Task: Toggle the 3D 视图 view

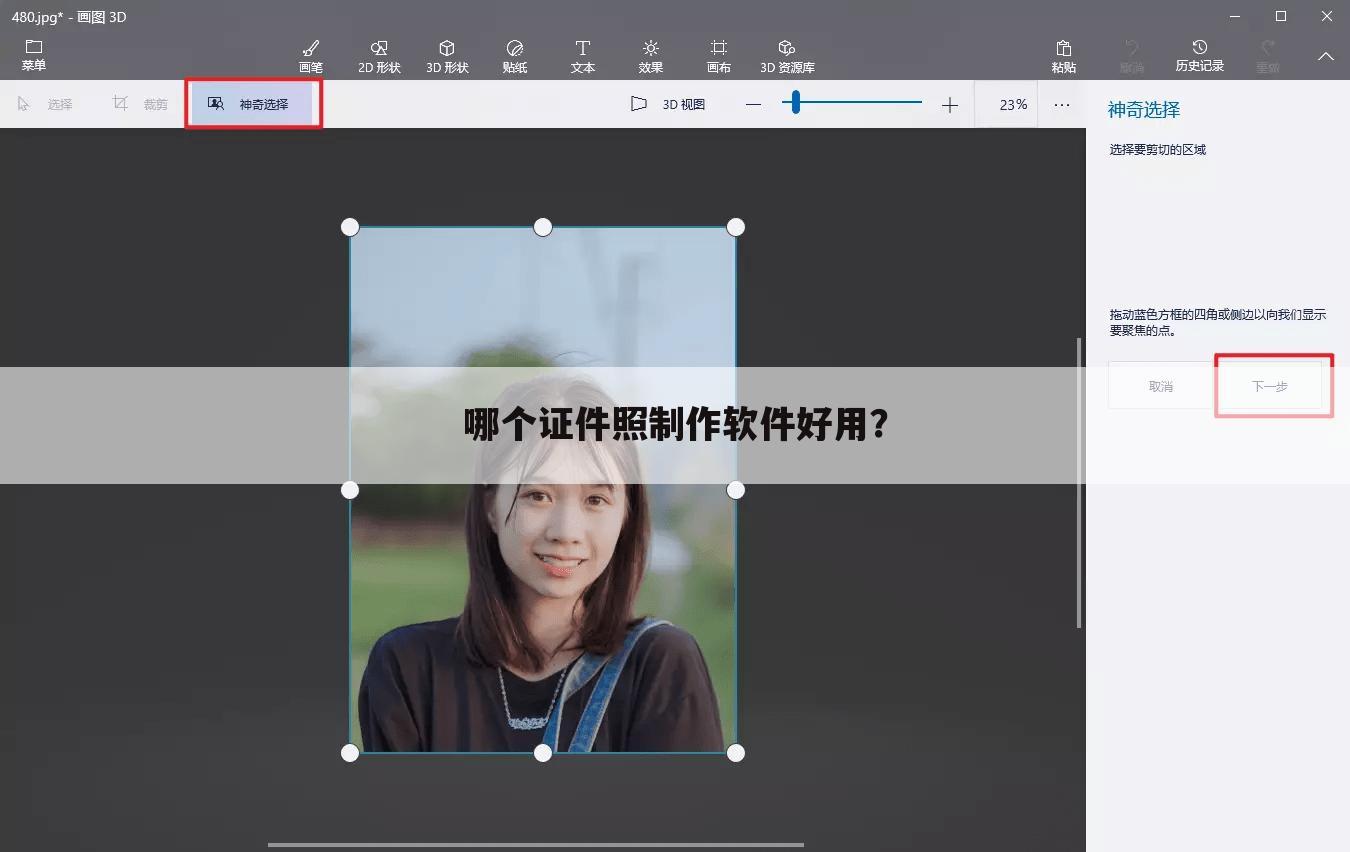Action: (668, 104)
